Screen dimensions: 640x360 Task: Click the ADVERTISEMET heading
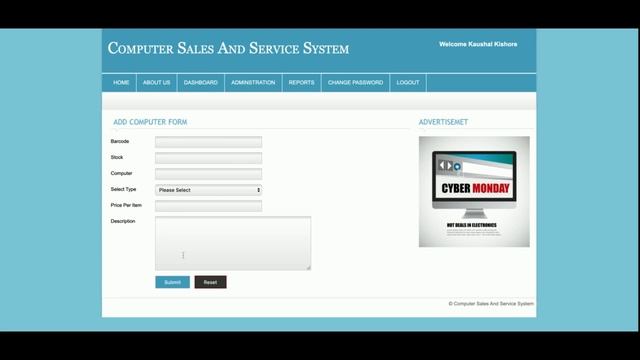[x=443, y=122]
